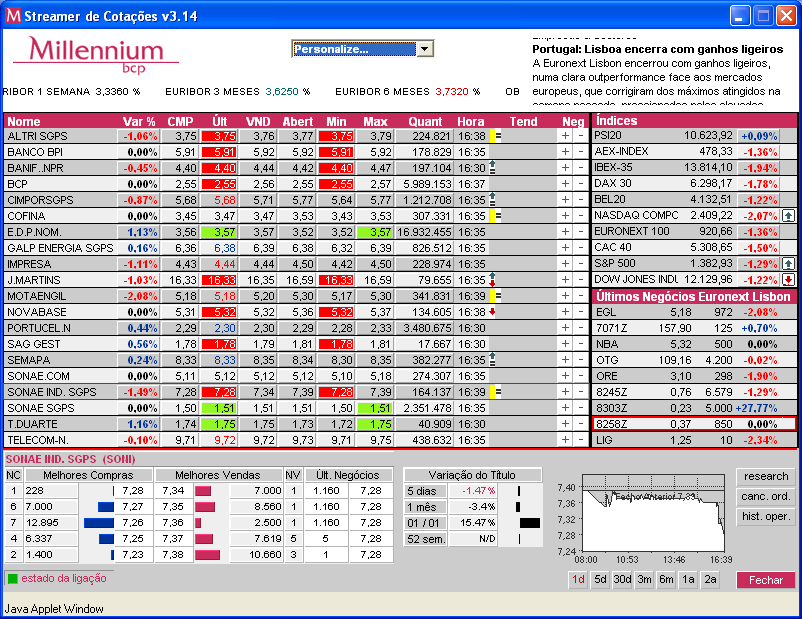
Task: Click the plus button for GALP ENERGIA SGPS
Action: [x=565, y=248]
